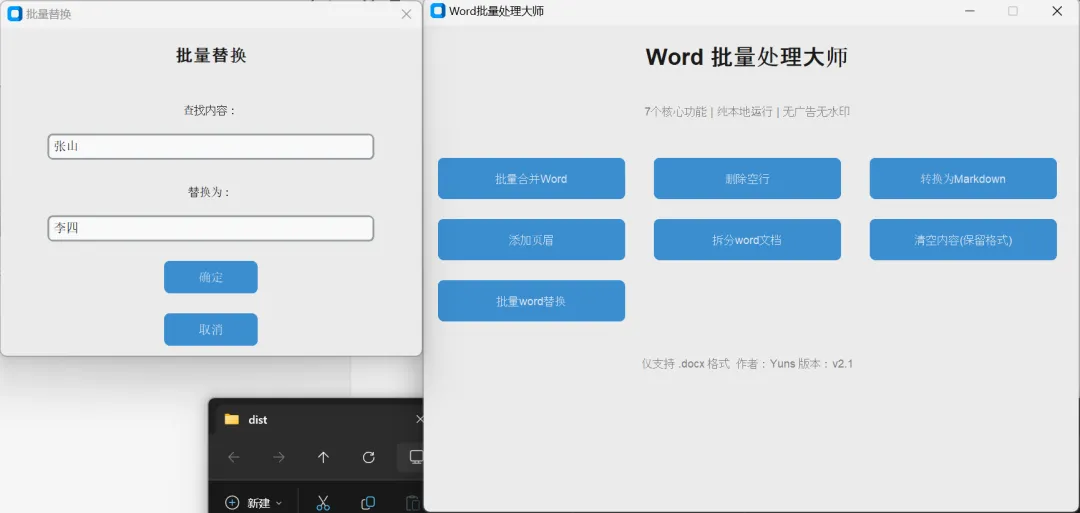The width and height of the screenshot is (1080, 513).
Task: Launch the 批量word替换 function
Action: tap(531, 301)
